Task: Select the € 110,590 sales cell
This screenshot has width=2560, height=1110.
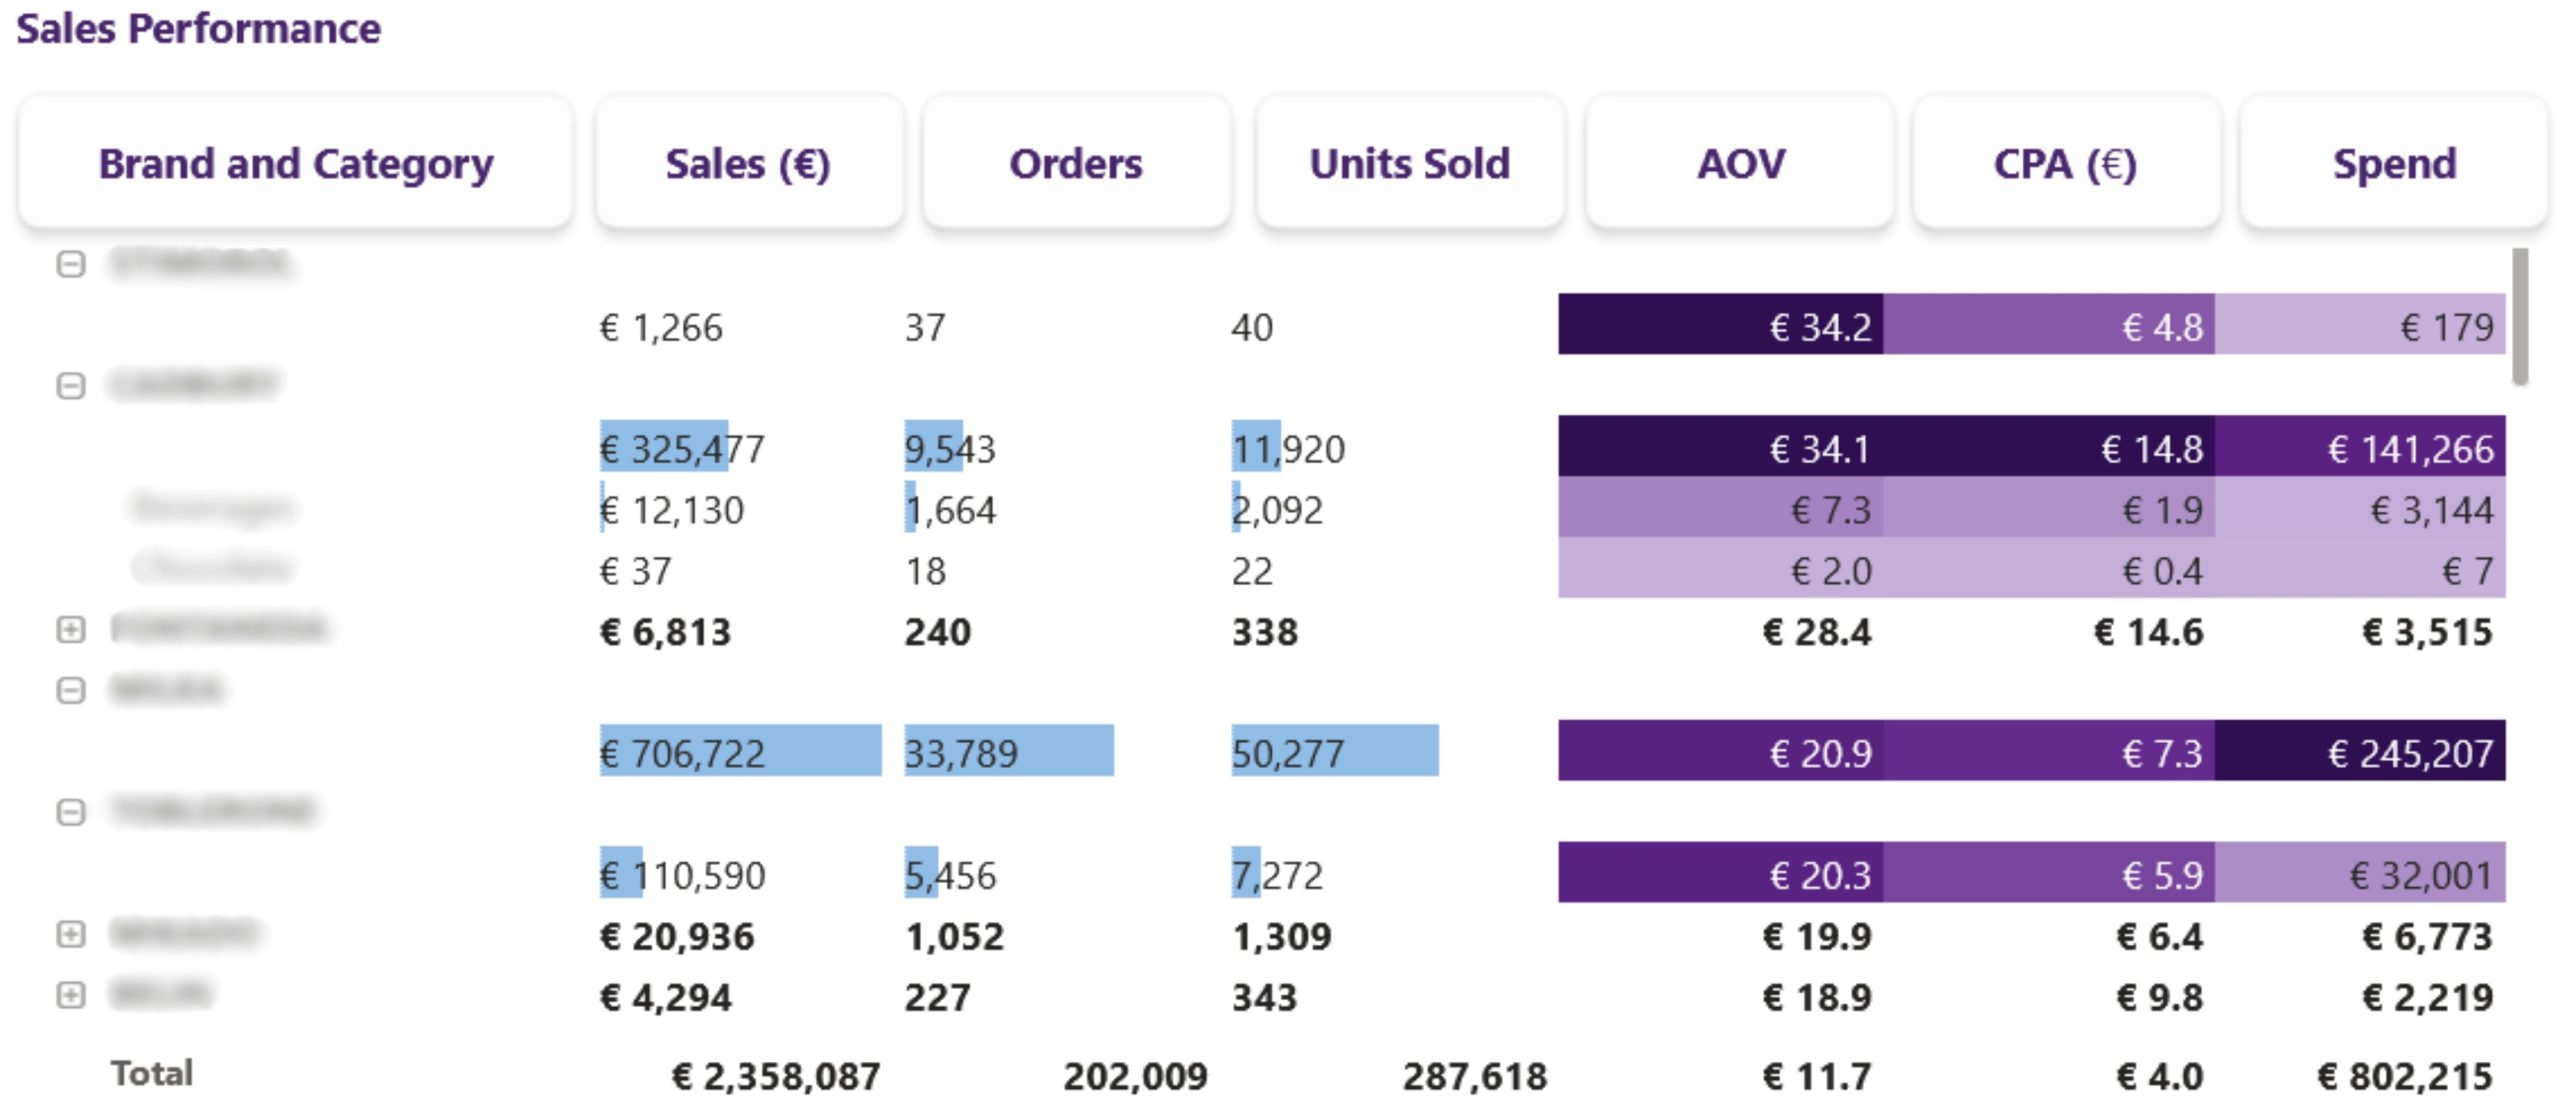Action: coord(682,875)
